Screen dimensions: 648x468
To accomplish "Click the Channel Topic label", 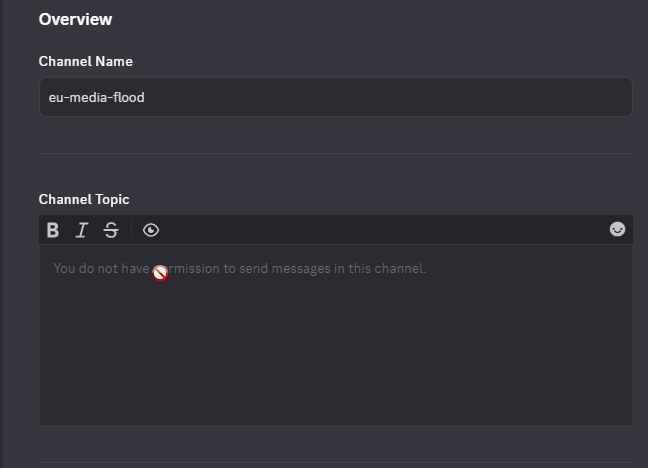I will coord(84,200).
